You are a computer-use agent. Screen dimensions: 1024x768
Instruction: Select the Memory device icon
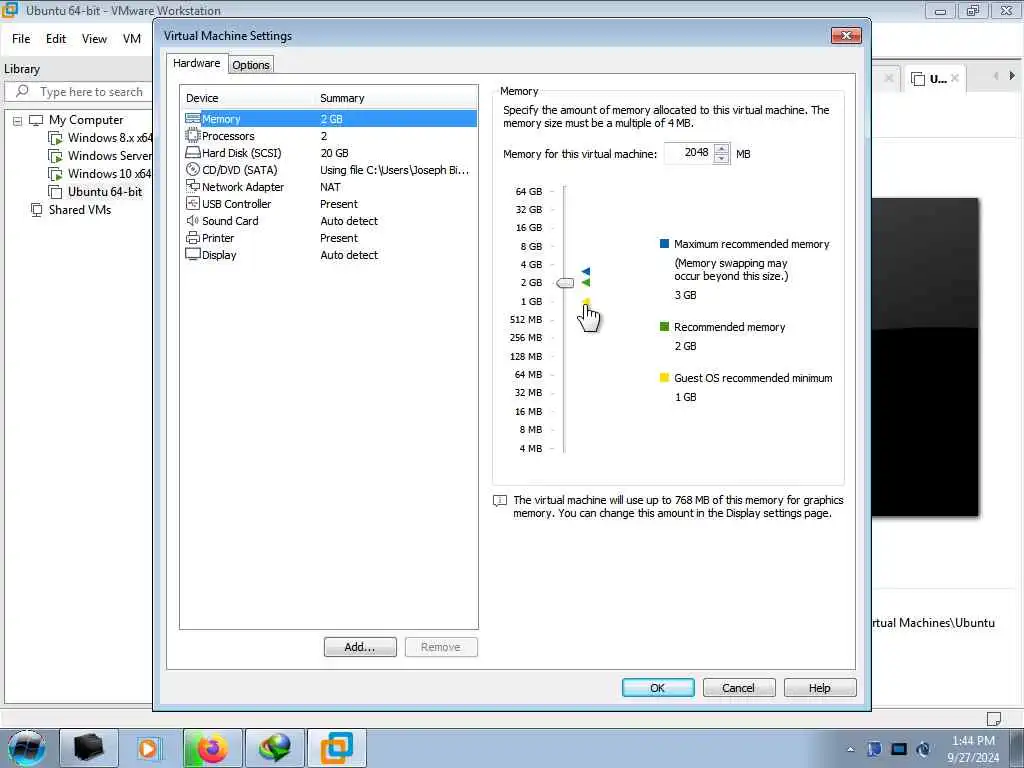193,119
